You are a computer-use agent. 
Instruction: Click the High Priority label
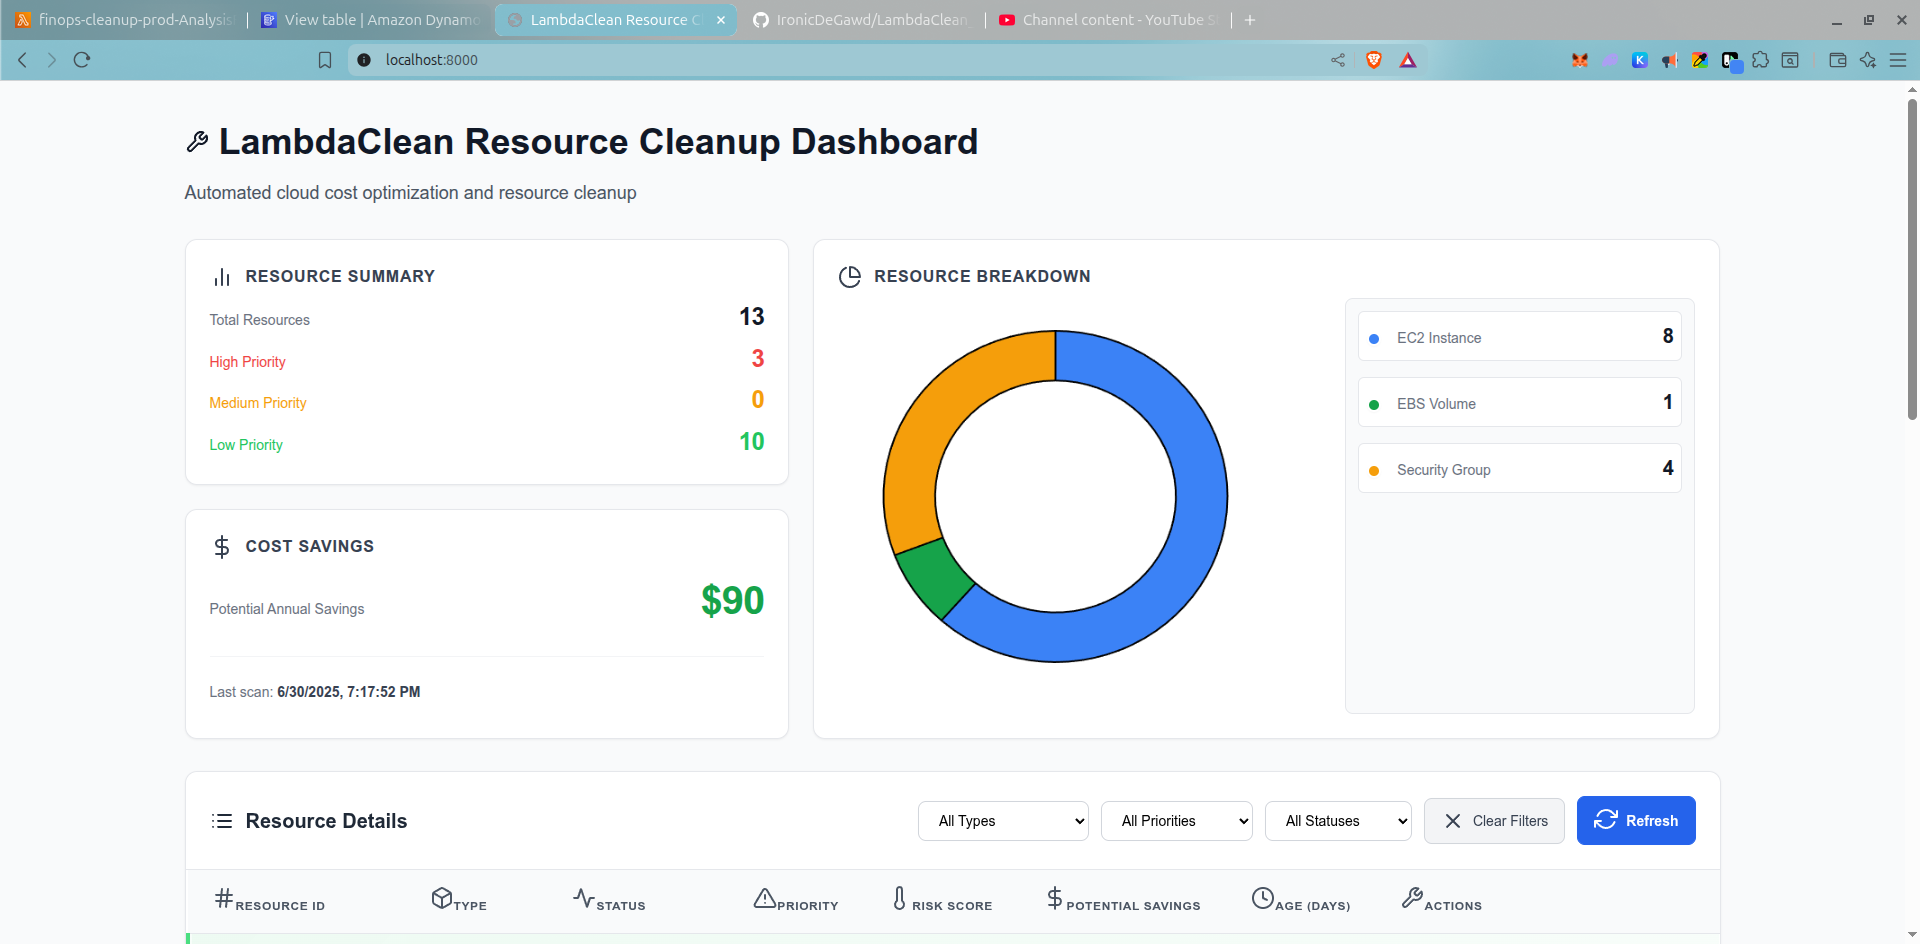(247, 362)
